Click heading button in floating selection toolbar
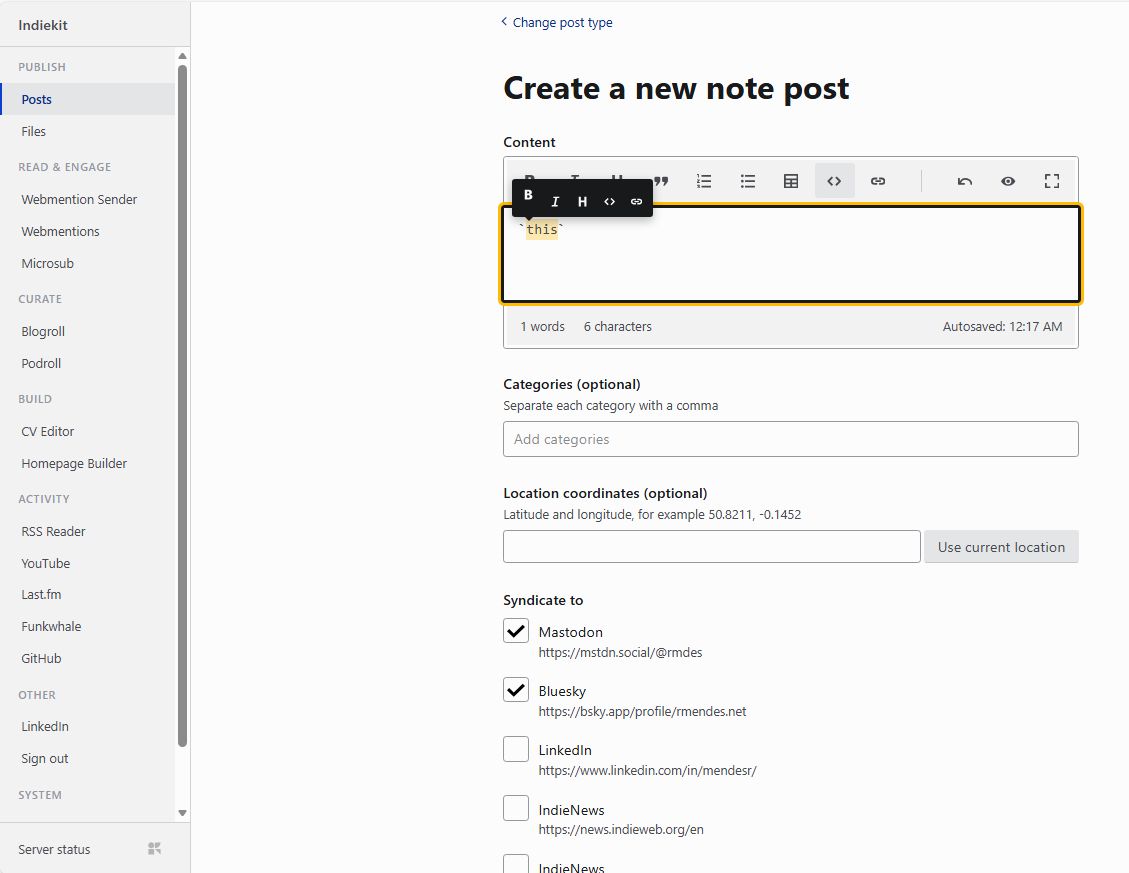Screen dimensions: 1129x873 click(x=582, y=202)
